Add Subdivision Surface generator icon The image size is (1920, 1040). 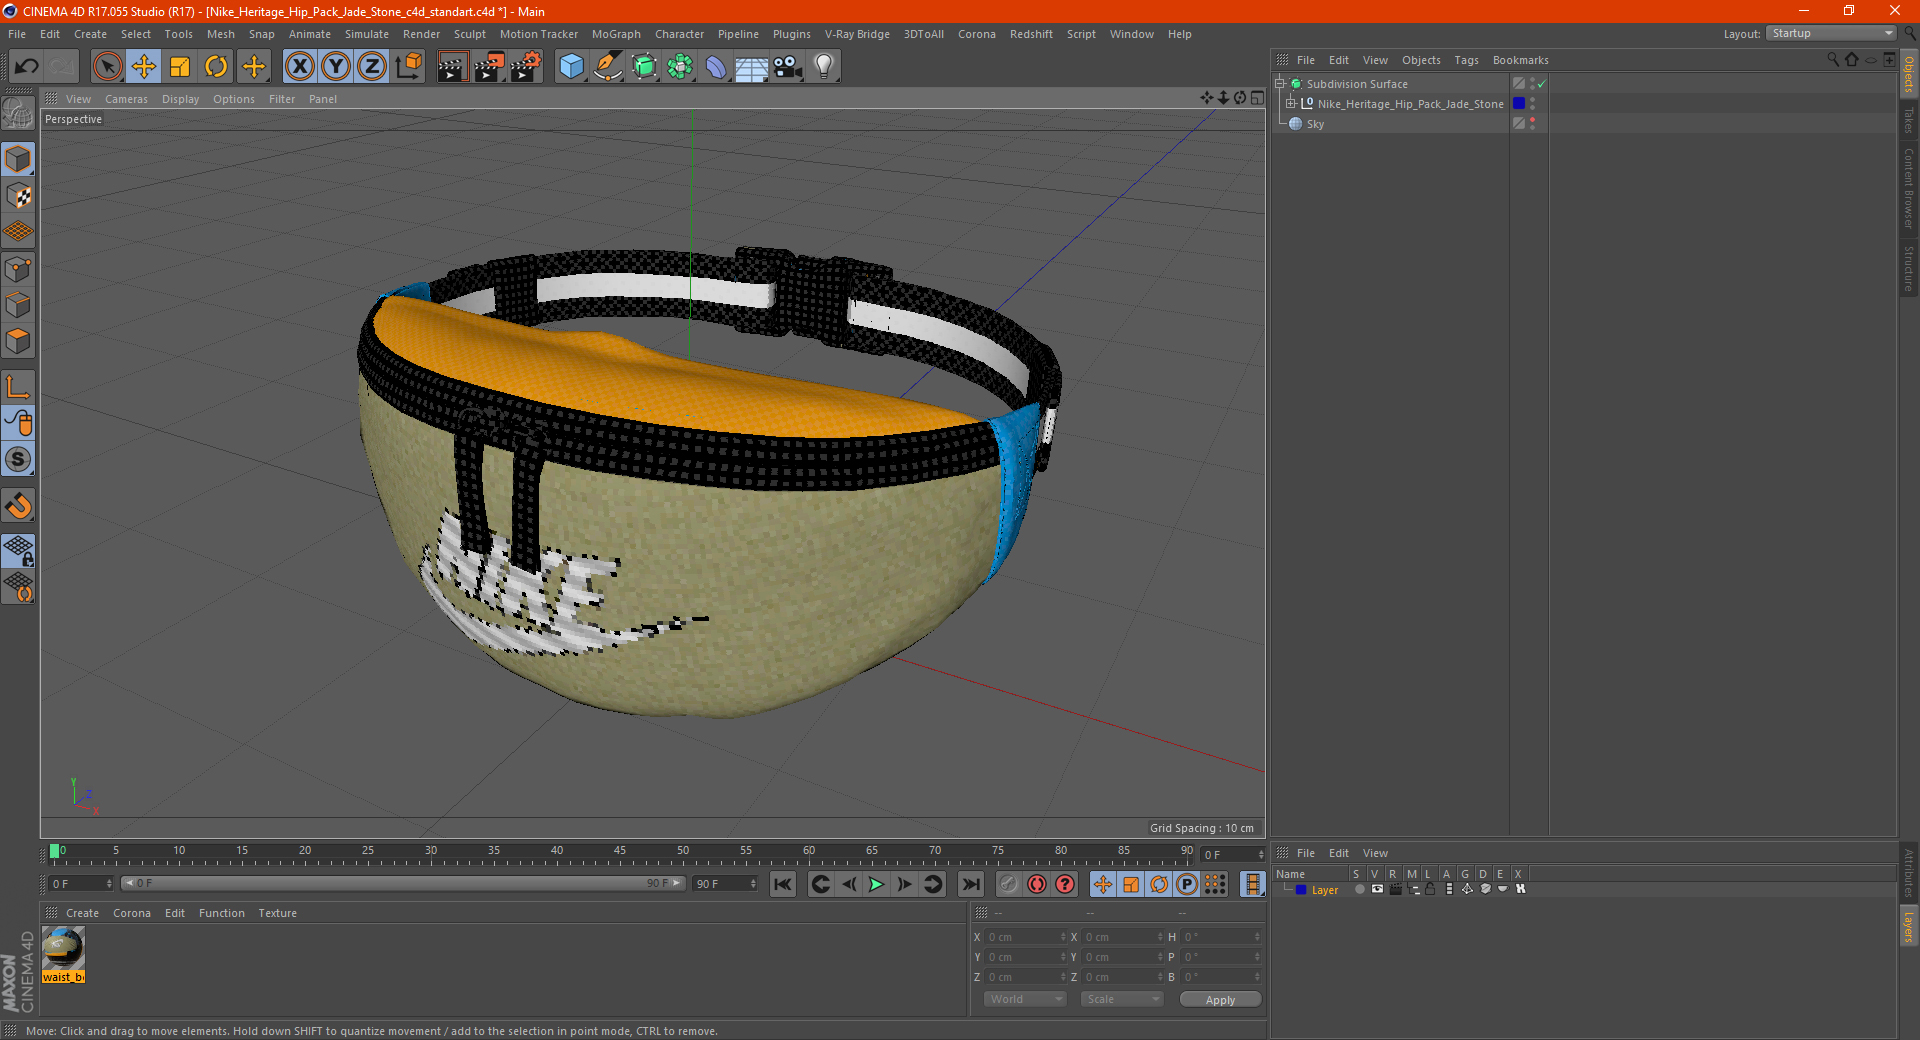pyautogui.click(x=644, y=67)
